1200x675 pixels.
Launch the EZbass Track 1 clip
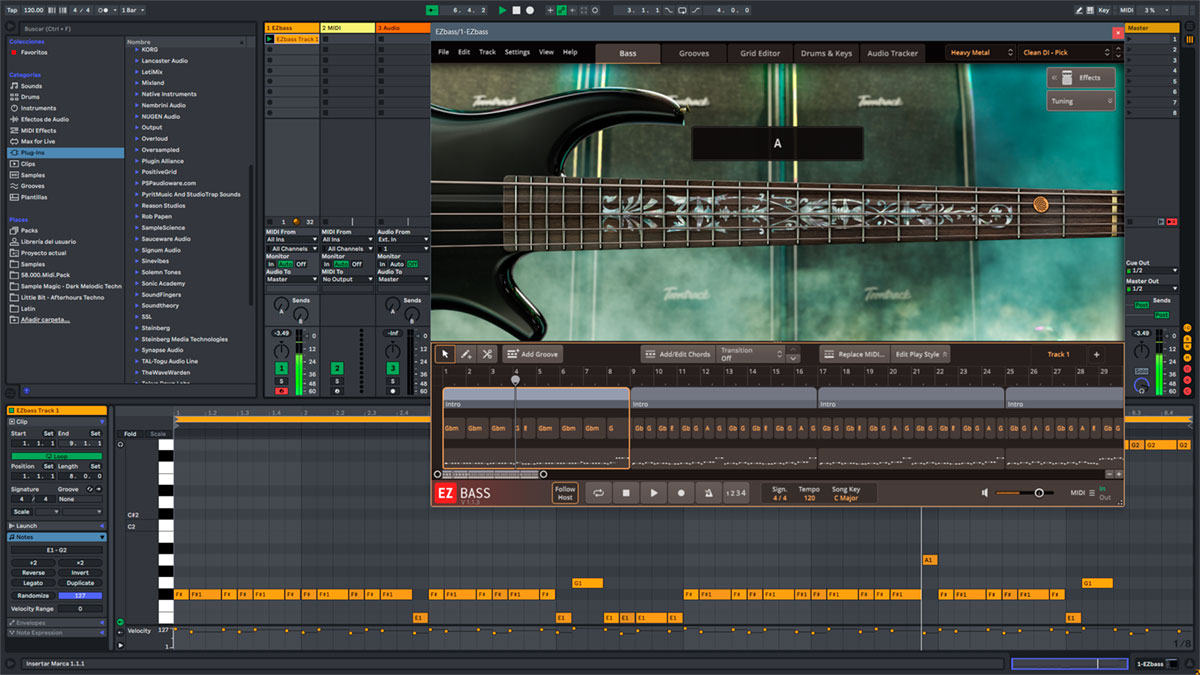coord(270,39)
